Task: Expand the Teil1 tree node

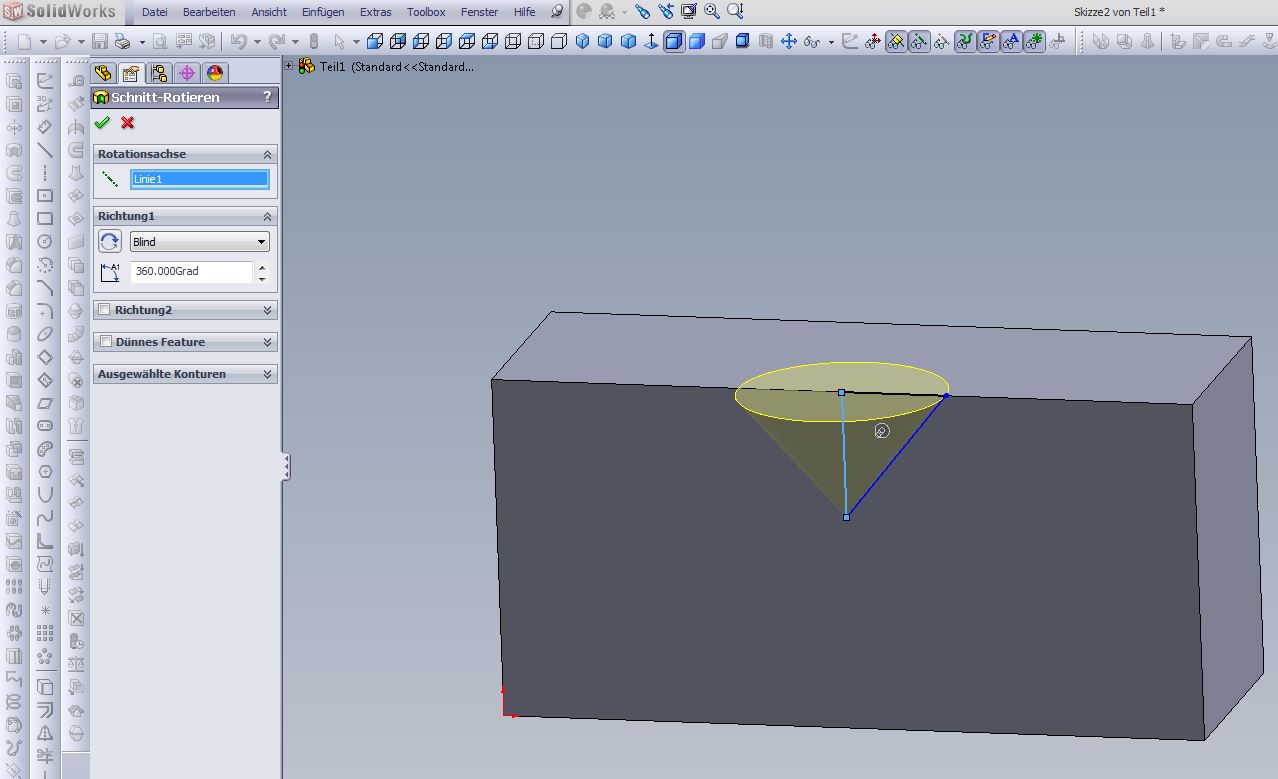Action: (289, 66)
